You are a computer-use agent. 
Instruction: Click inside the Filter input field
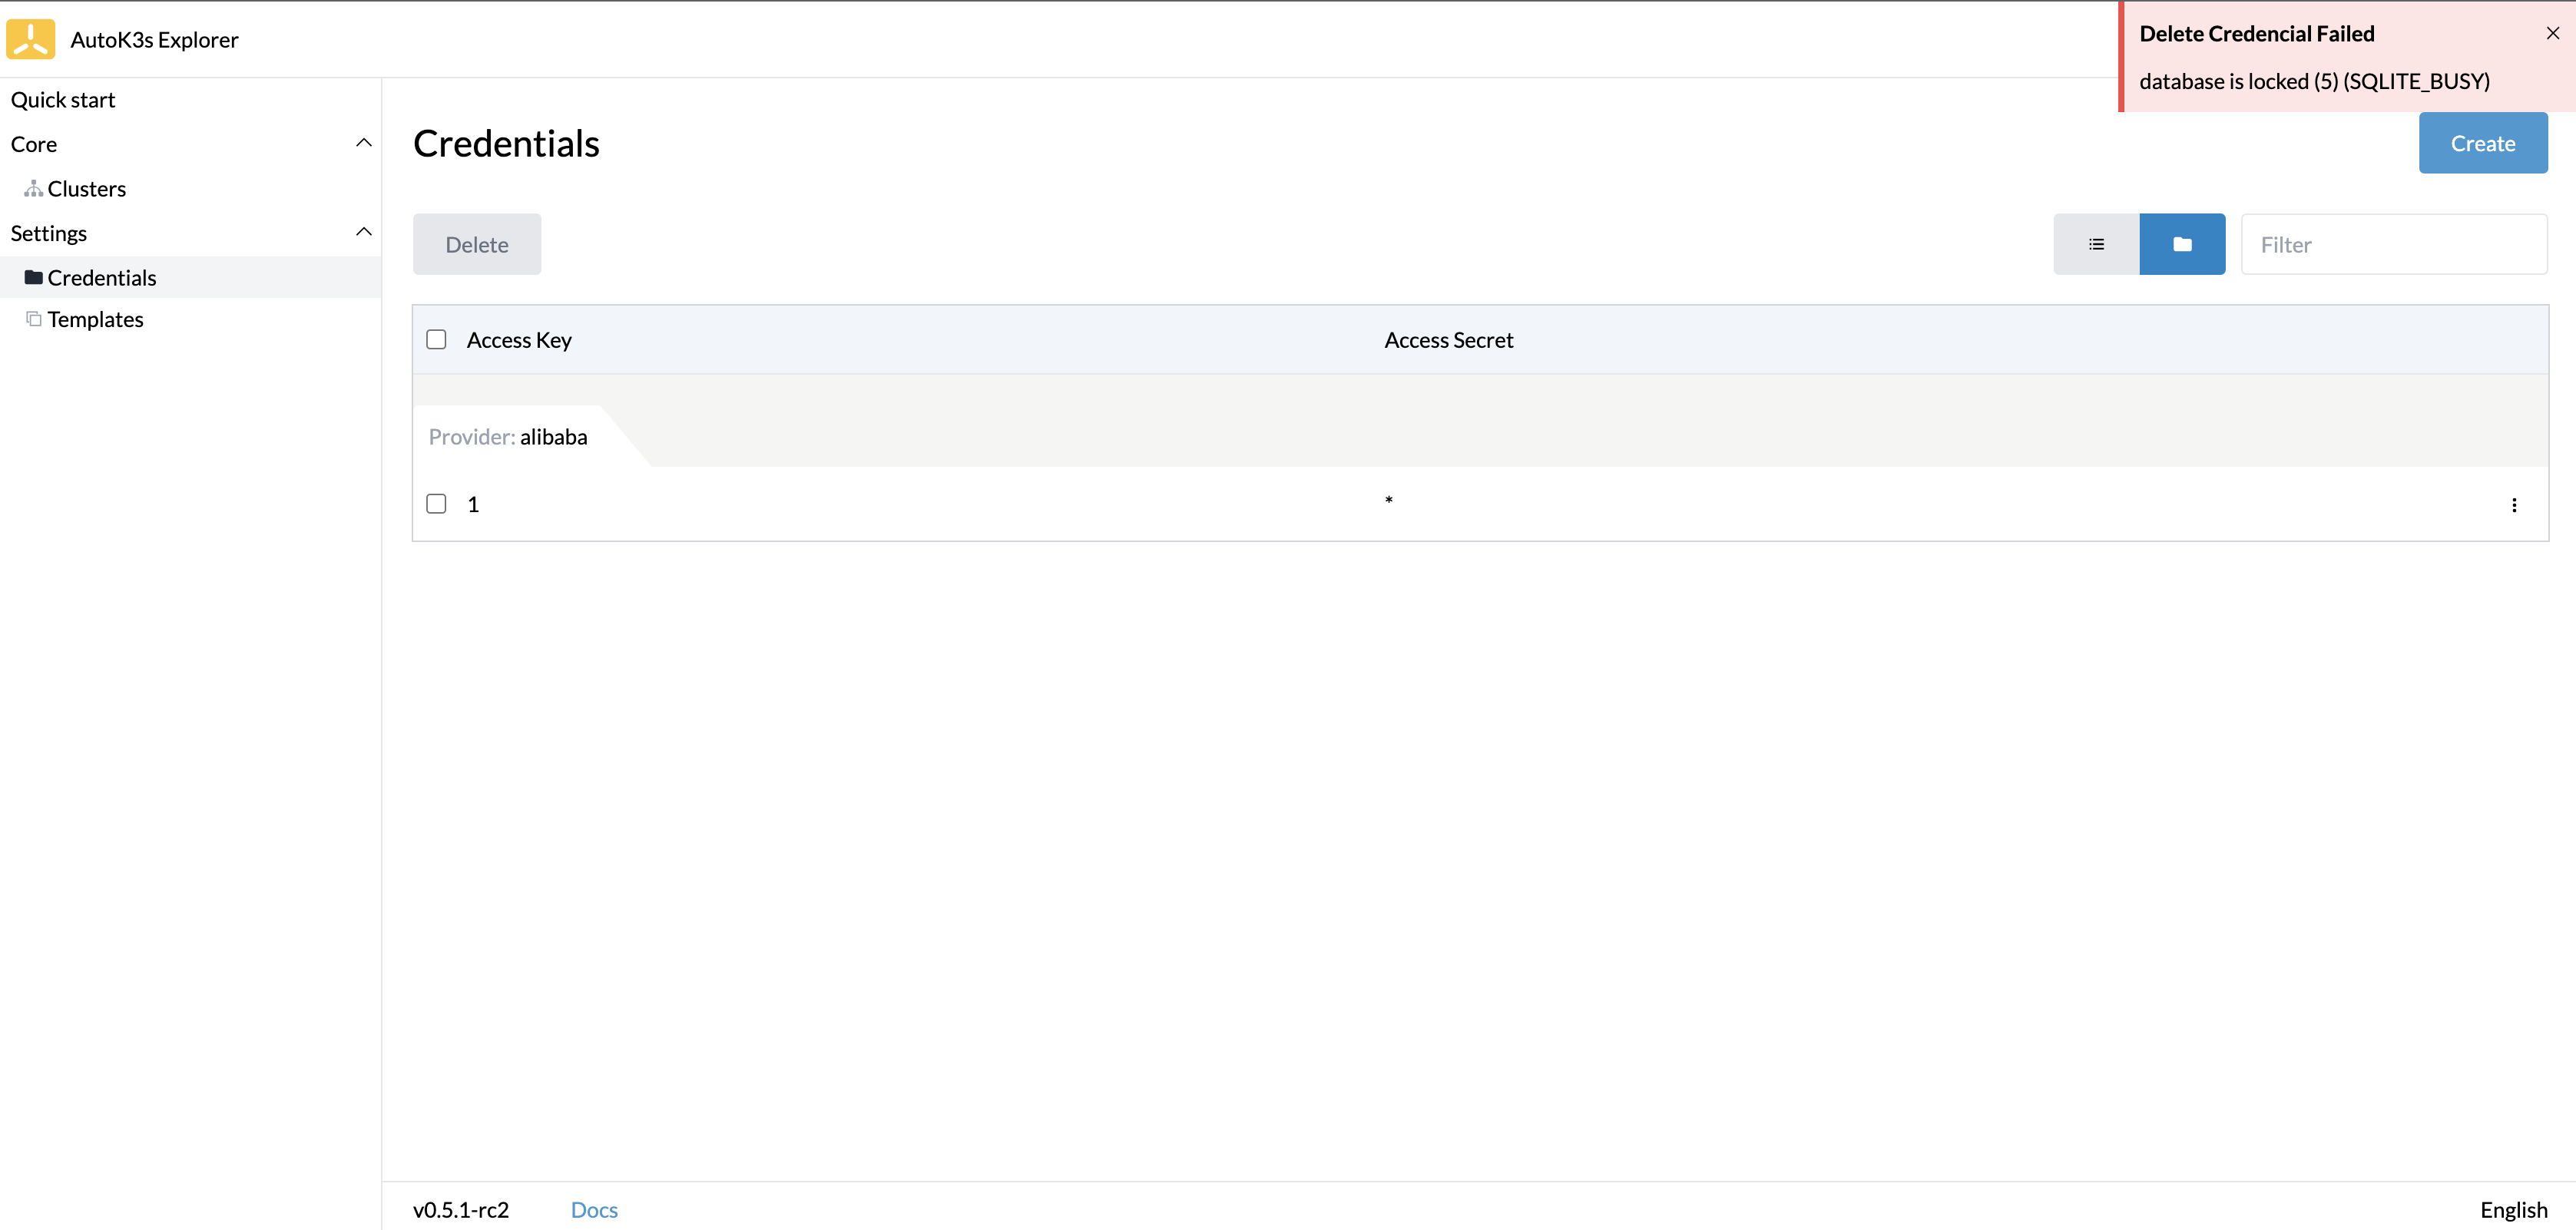[x=2394, y=243]
